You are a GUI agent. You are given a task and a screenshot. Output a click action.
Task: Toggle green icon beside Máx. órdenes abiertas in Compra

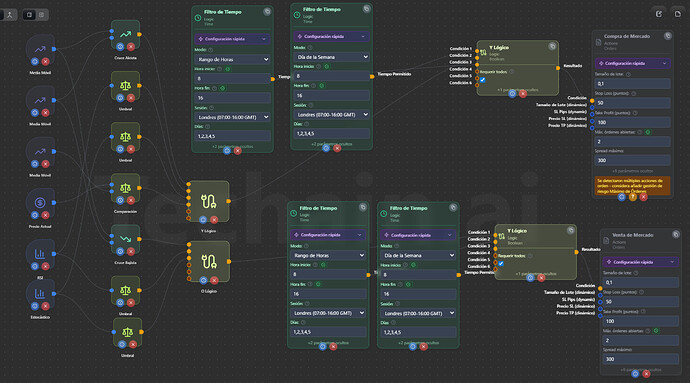[648, 132]
